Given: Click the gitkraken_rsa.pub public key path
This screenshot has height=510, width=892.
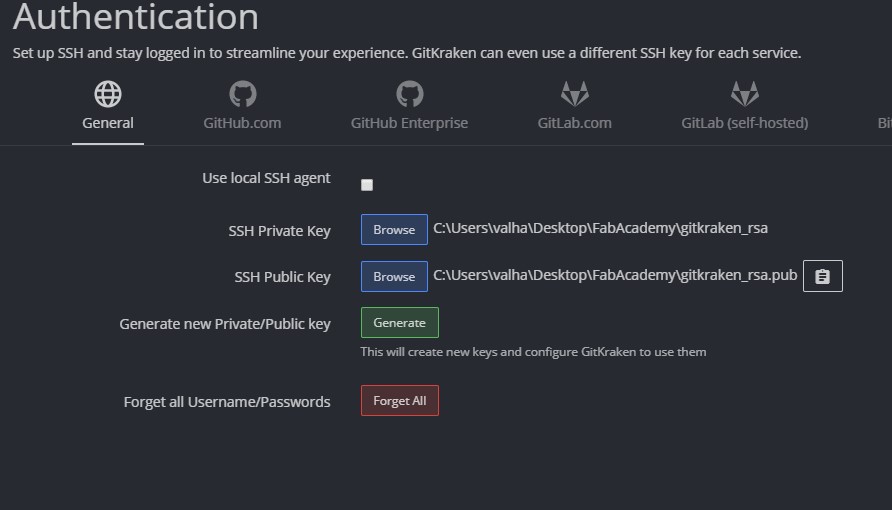Looking at the screenshot, I should (x=615, y=275).
